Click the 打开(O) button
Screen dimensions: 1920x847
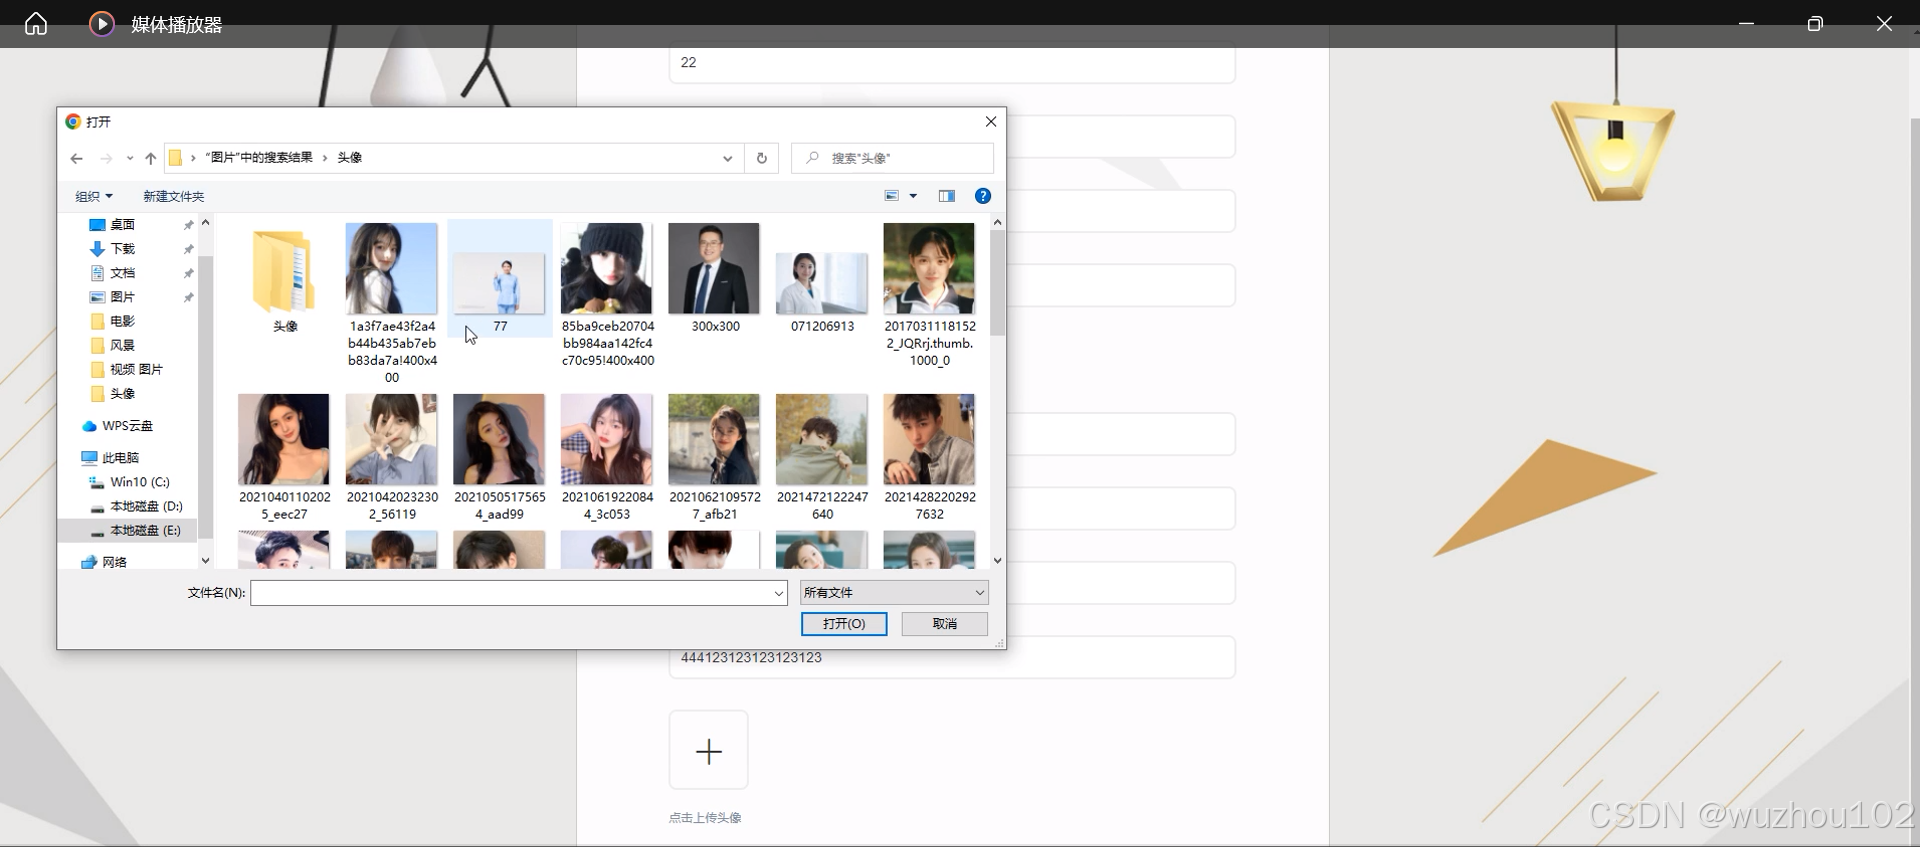click(844, 624)
